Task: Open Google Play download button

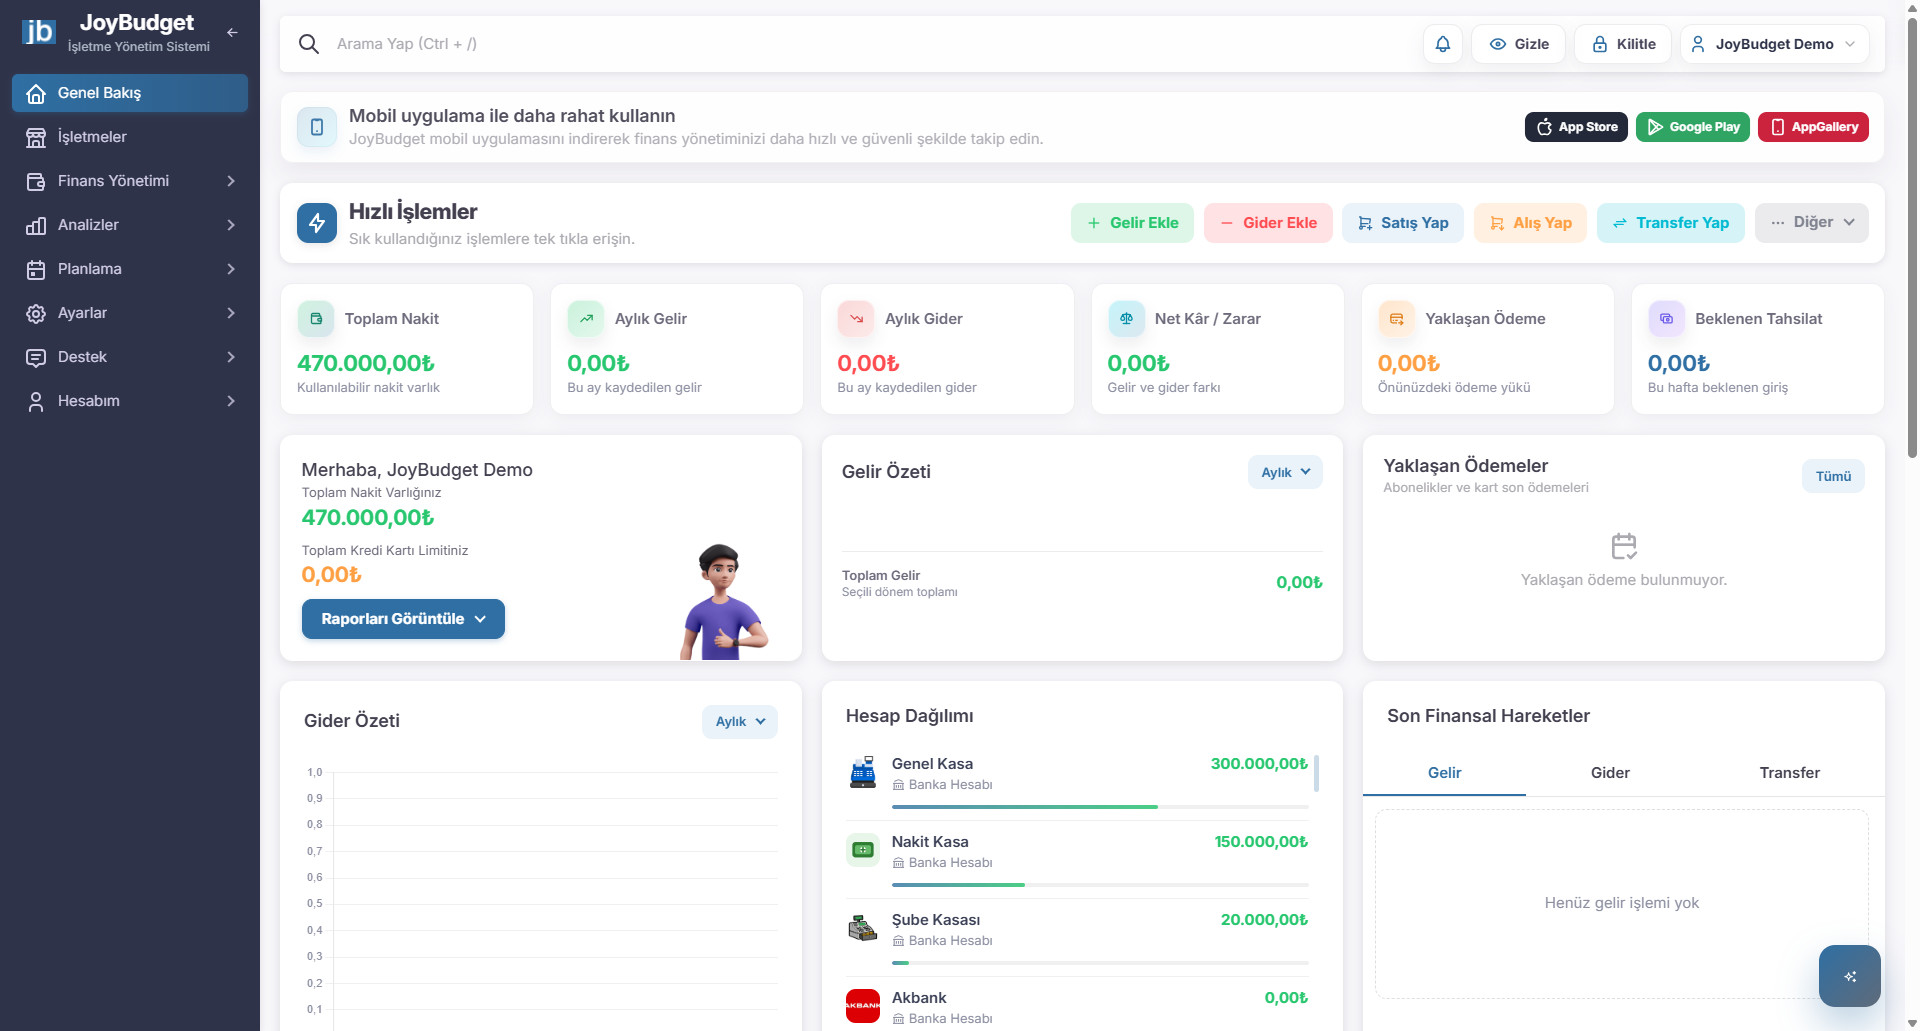Action: point(1693,127)
